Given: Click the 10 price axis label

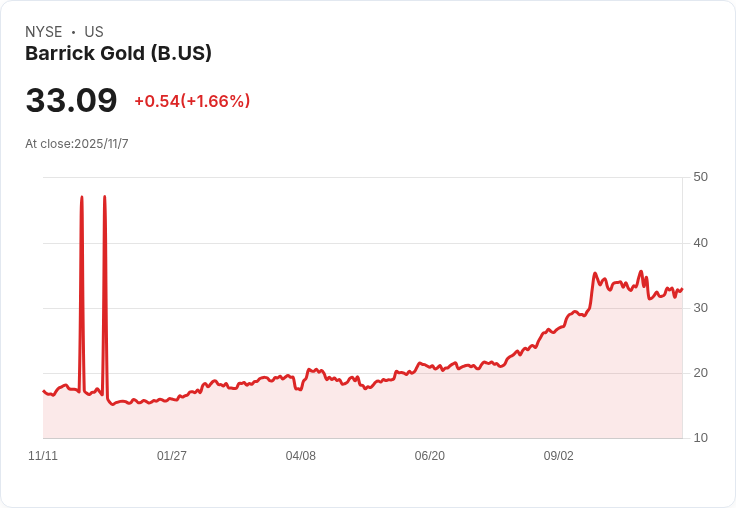Looking at the screenshot, I should coord(700,438).
